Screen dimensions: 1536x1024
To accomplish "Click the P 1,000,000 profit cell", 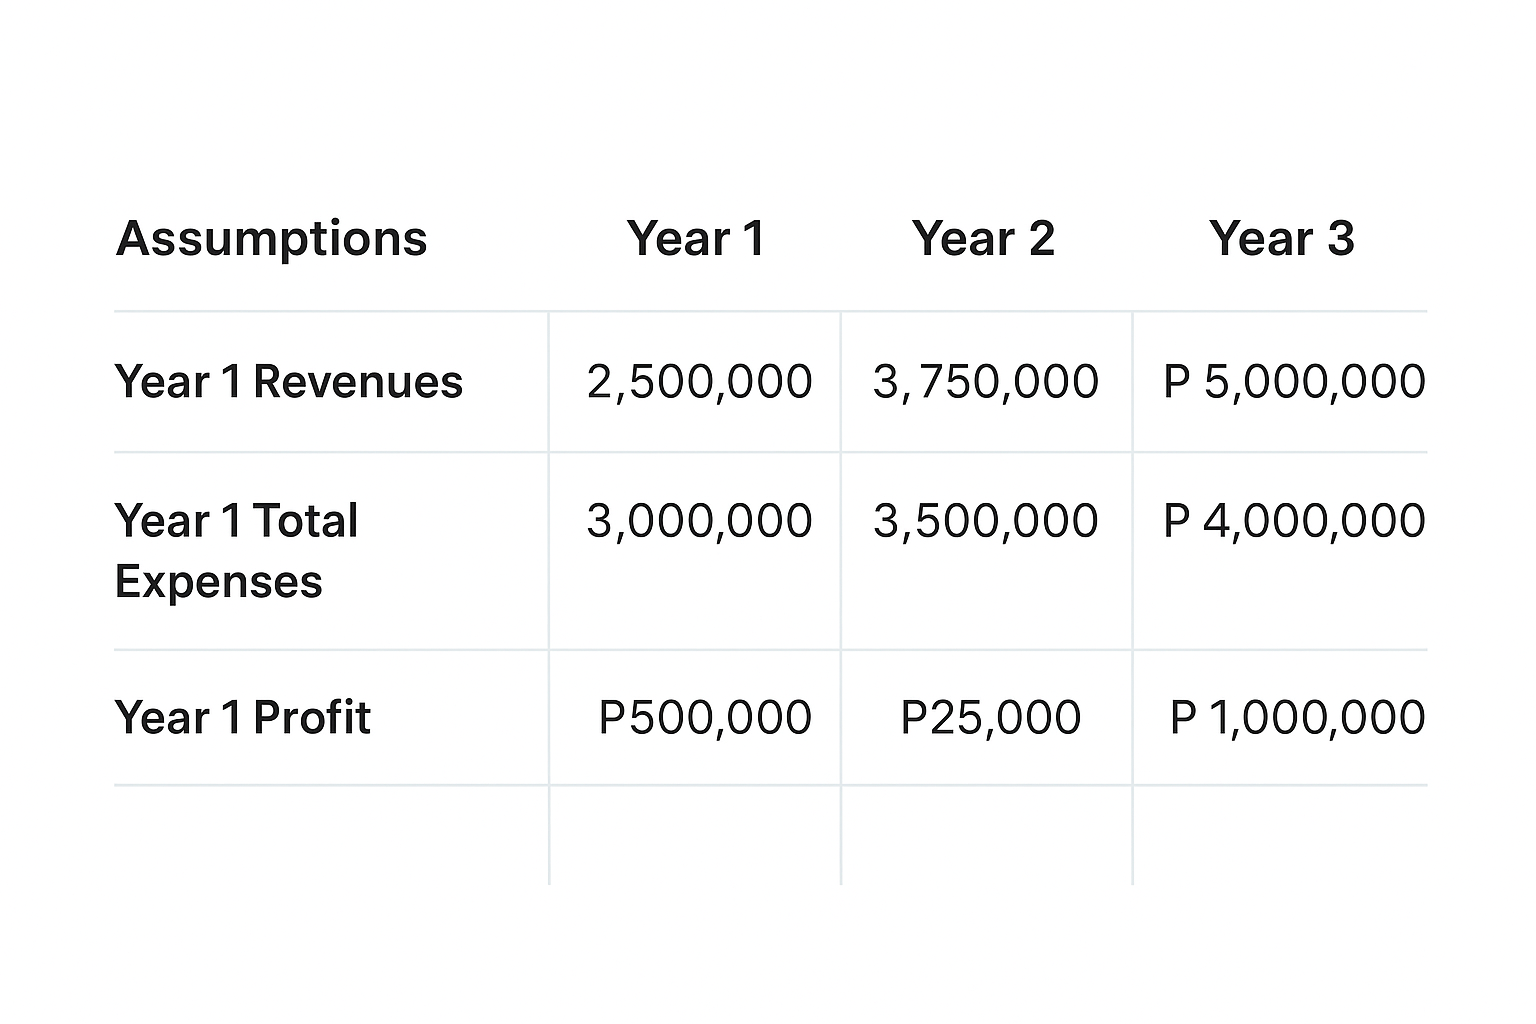I will (x=1297, y=718).
